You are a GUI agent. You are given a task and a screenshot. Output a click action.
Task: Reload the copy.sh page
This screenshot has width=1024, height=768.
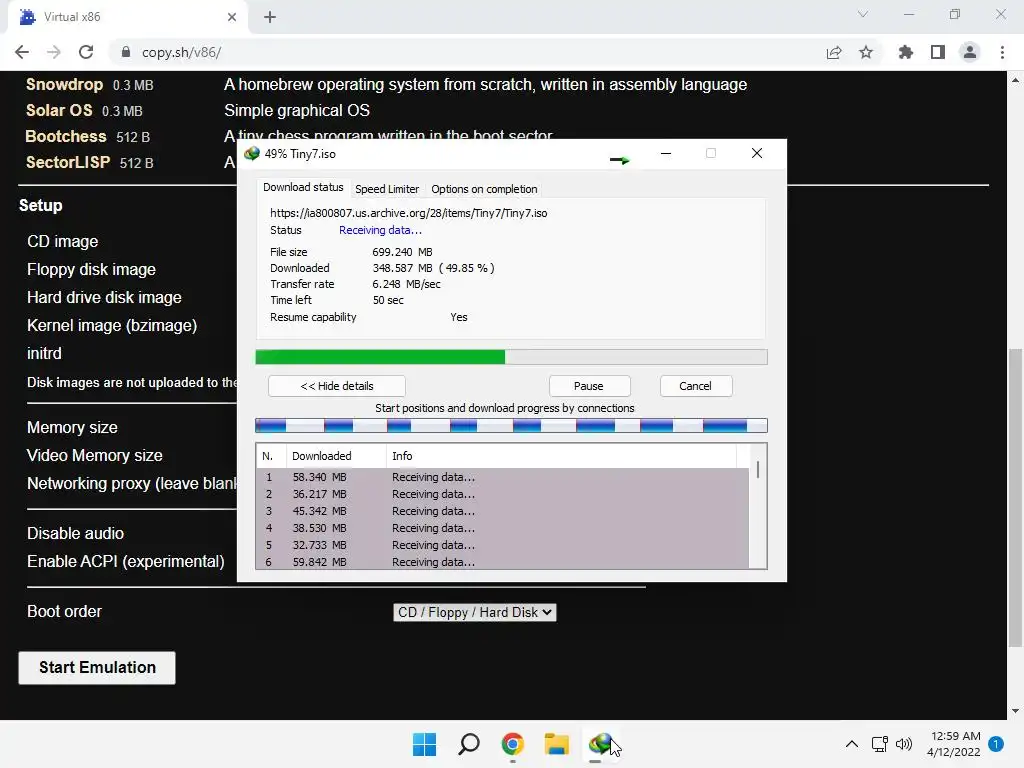(x=86, y=52)
